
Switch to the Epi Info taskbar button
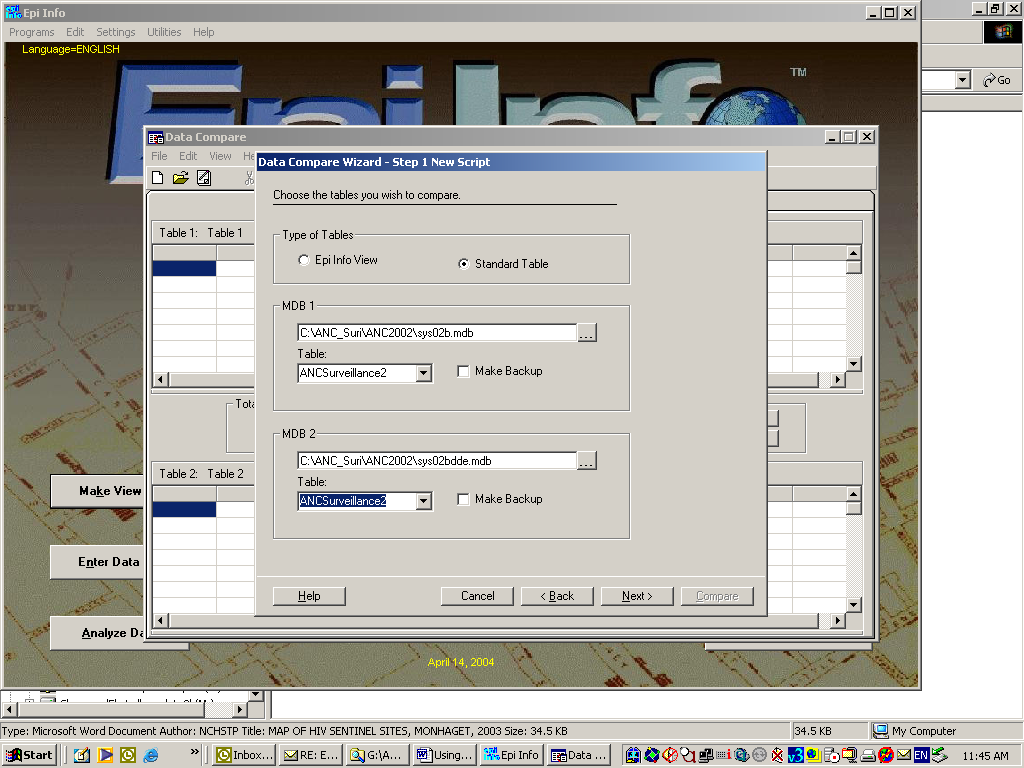pos(511,755)
